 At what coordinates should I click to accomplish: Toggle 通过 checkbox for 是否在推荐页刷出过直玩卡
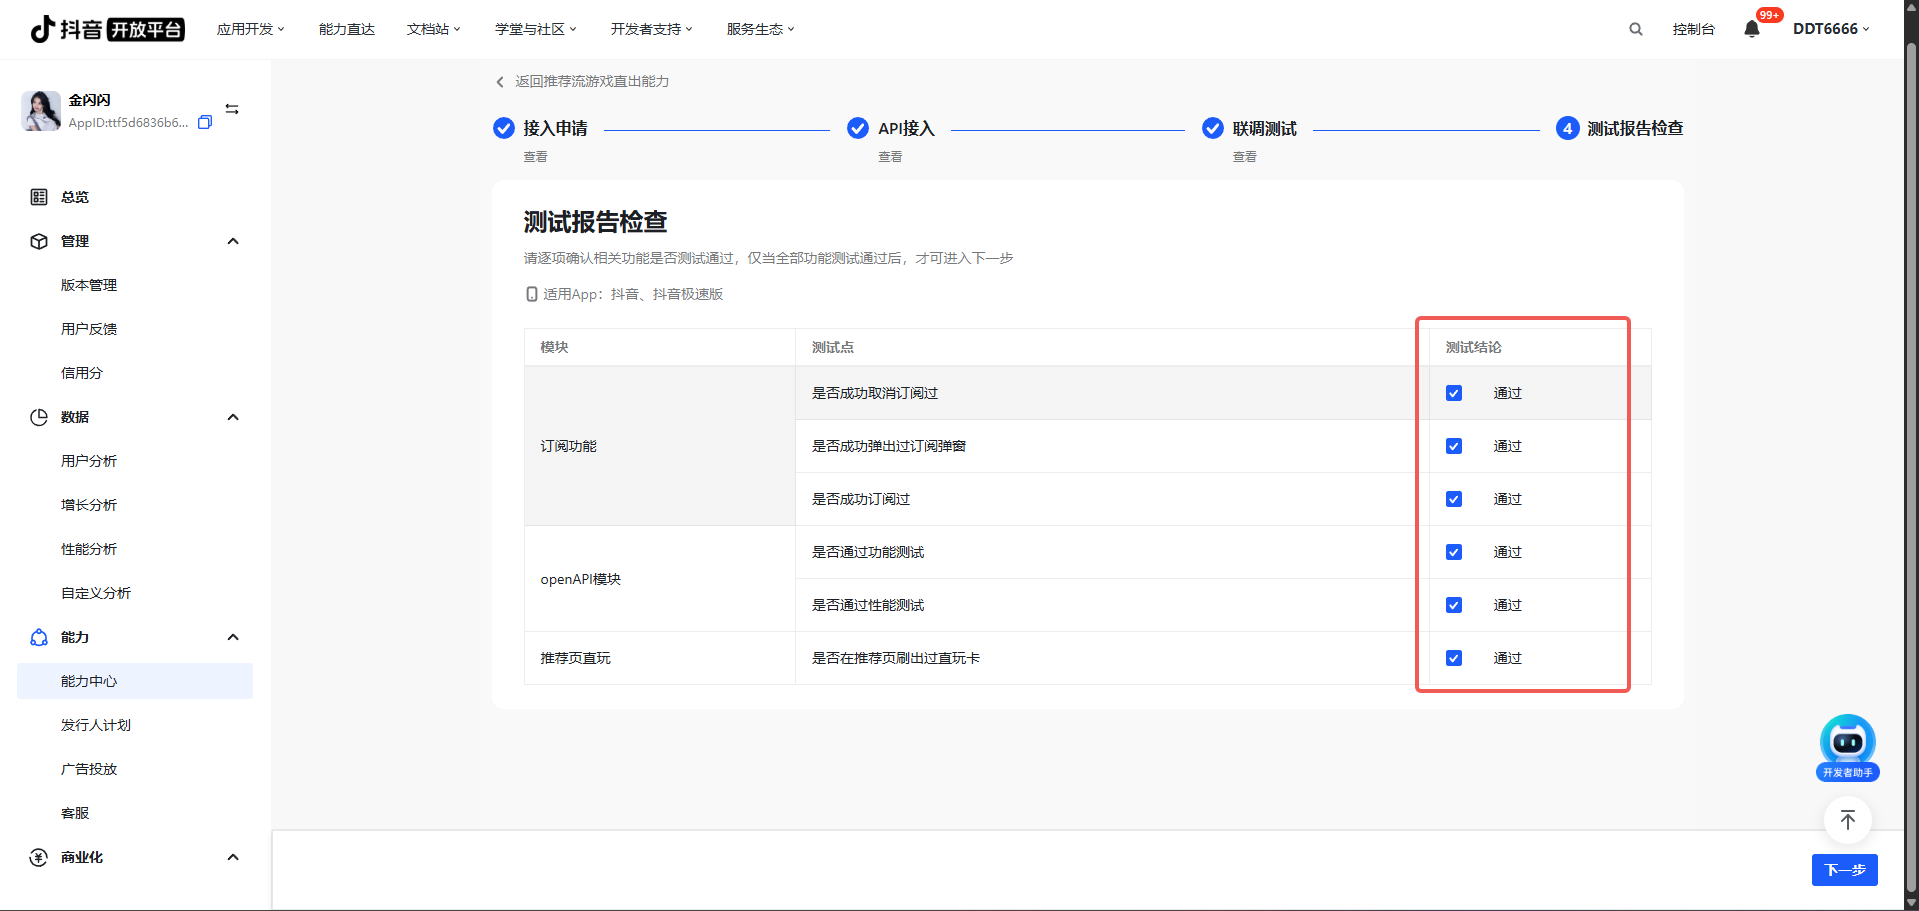click(1454, 658)
